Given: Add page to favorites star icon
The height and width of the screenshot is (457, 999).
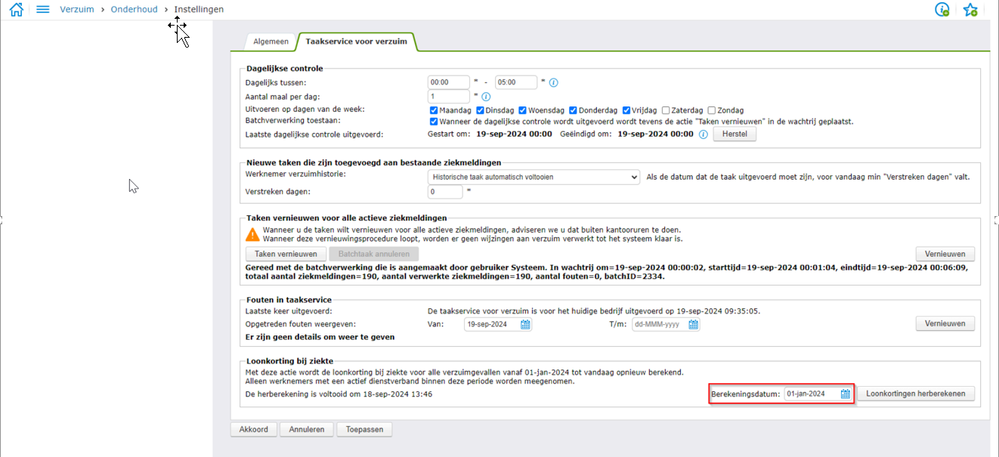Looking at the screenshot, I should 970,10.
